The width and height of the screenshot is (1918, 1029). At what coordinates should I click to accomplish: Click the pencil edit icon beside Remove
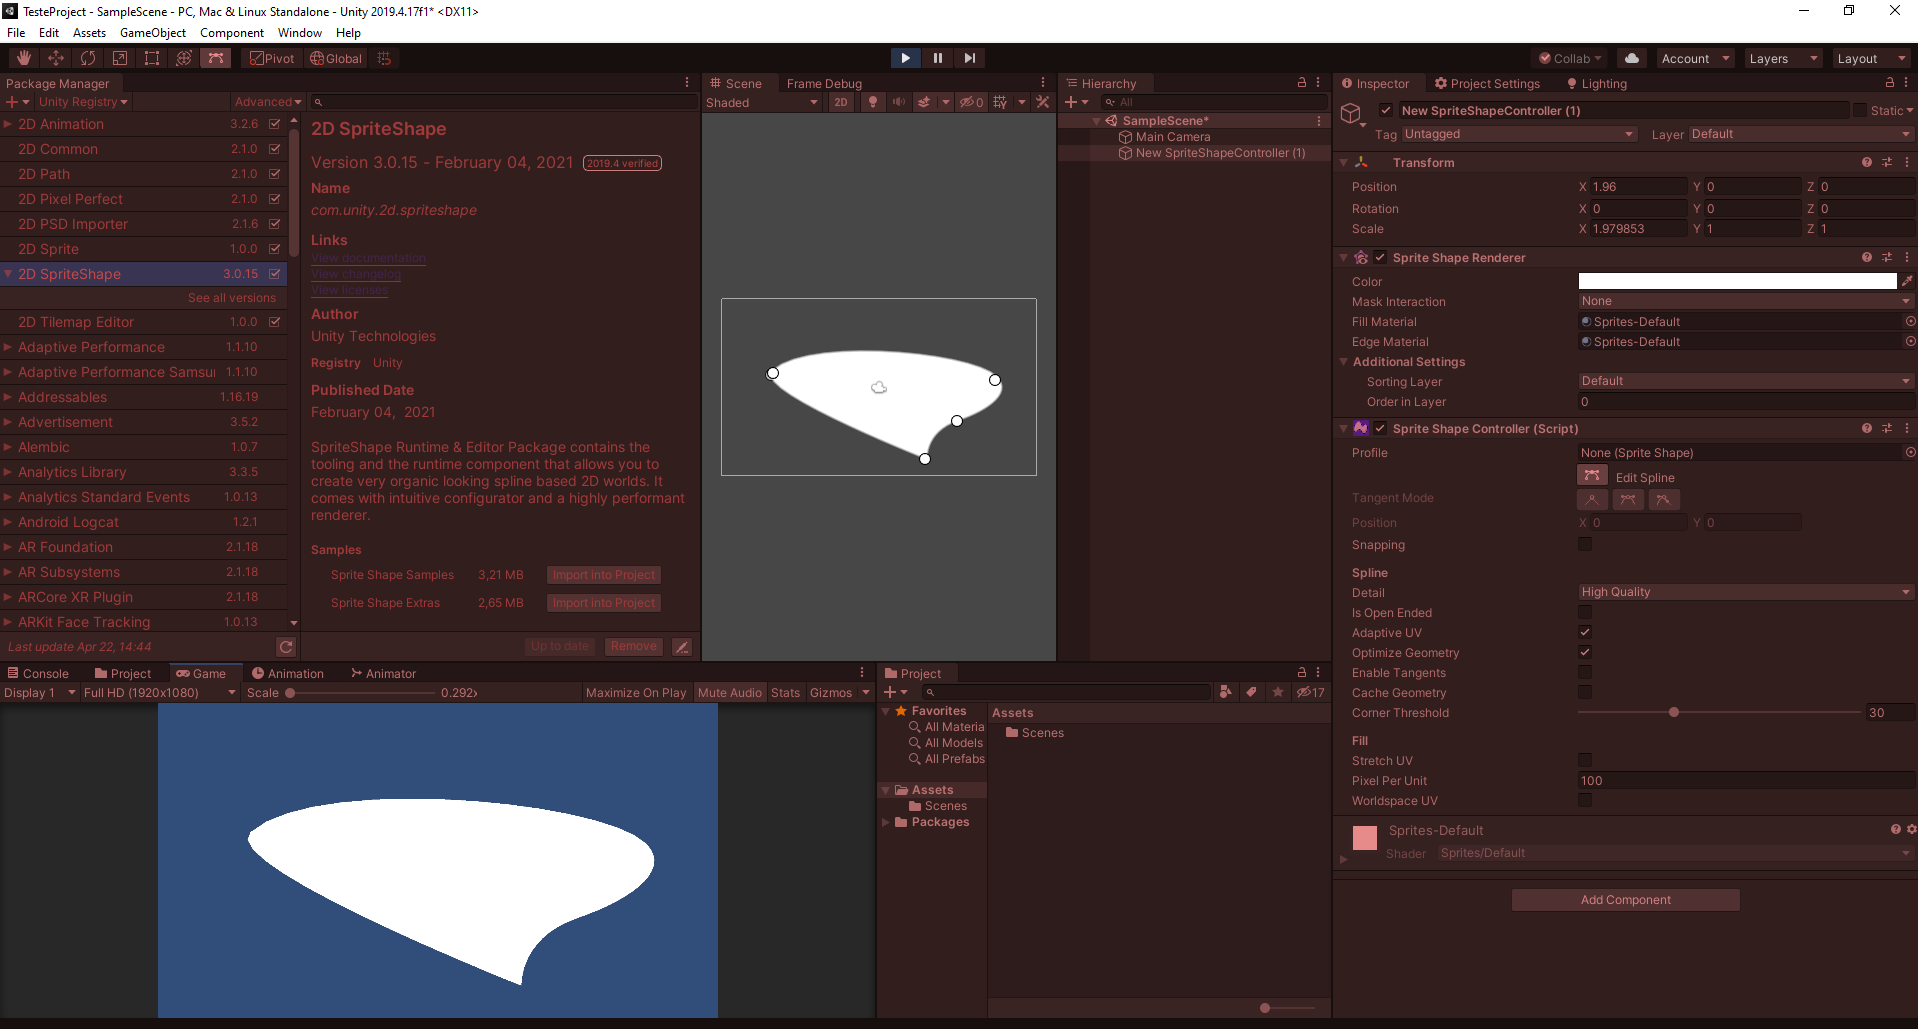click(682, 647)
